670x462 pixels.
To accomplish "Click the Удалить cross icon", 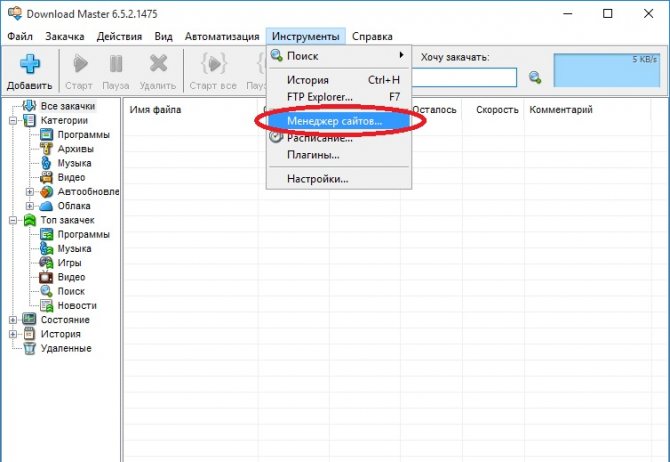I will click(x=158, y=64).
